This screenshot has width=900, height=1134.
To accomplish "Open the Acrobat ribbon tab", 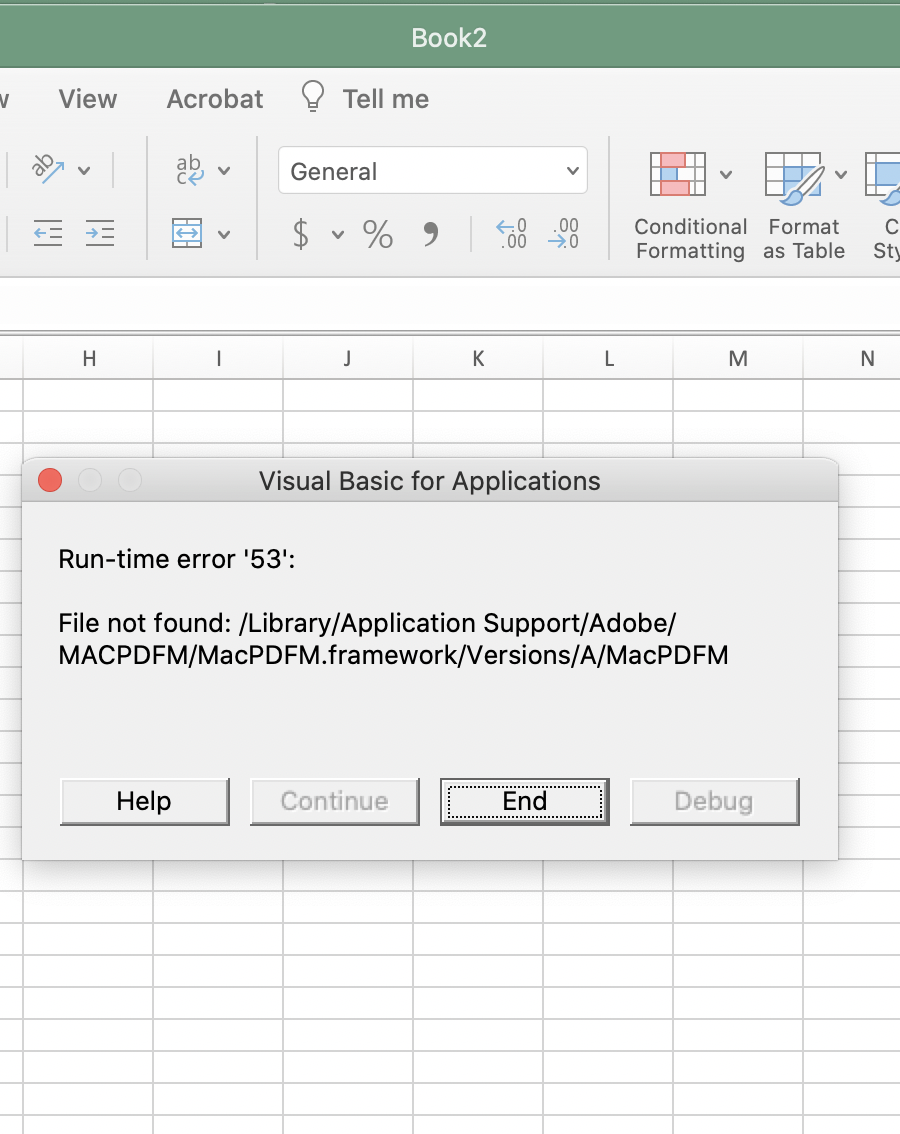I will [215, 99].
